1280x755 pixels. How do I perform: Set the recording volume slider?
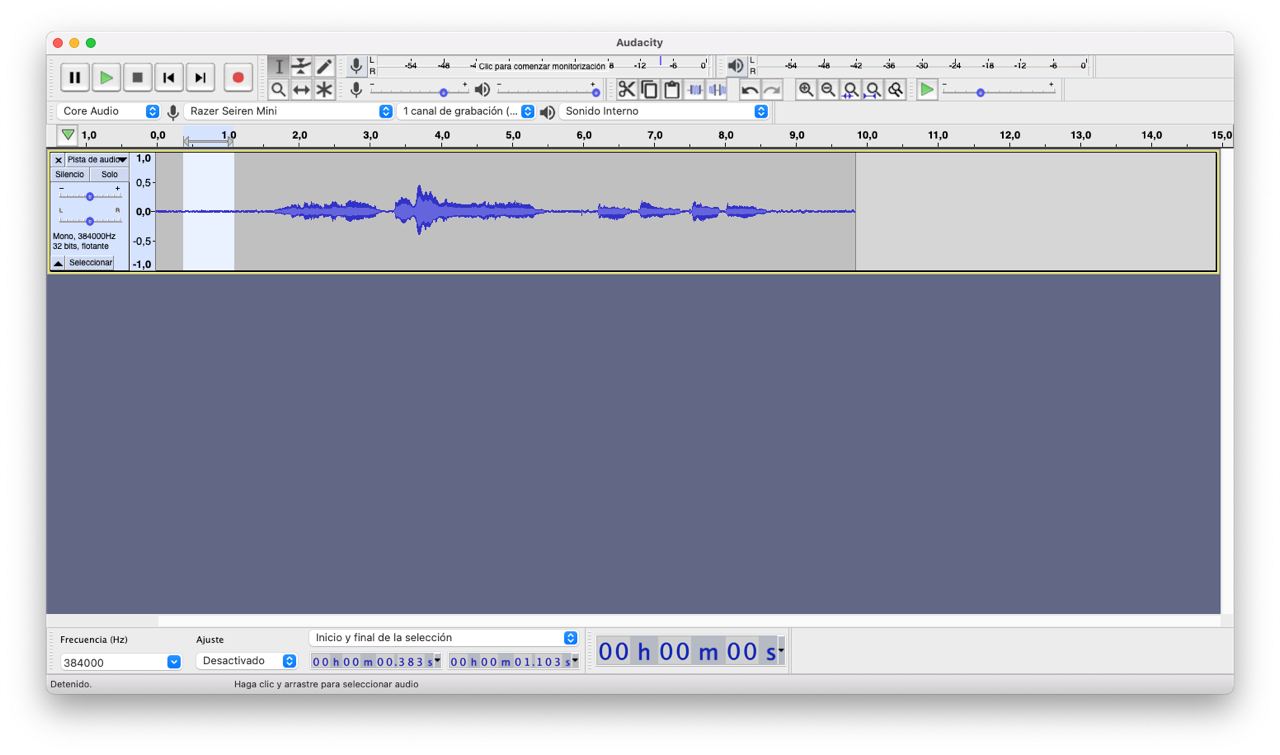(x=417, y=90)
